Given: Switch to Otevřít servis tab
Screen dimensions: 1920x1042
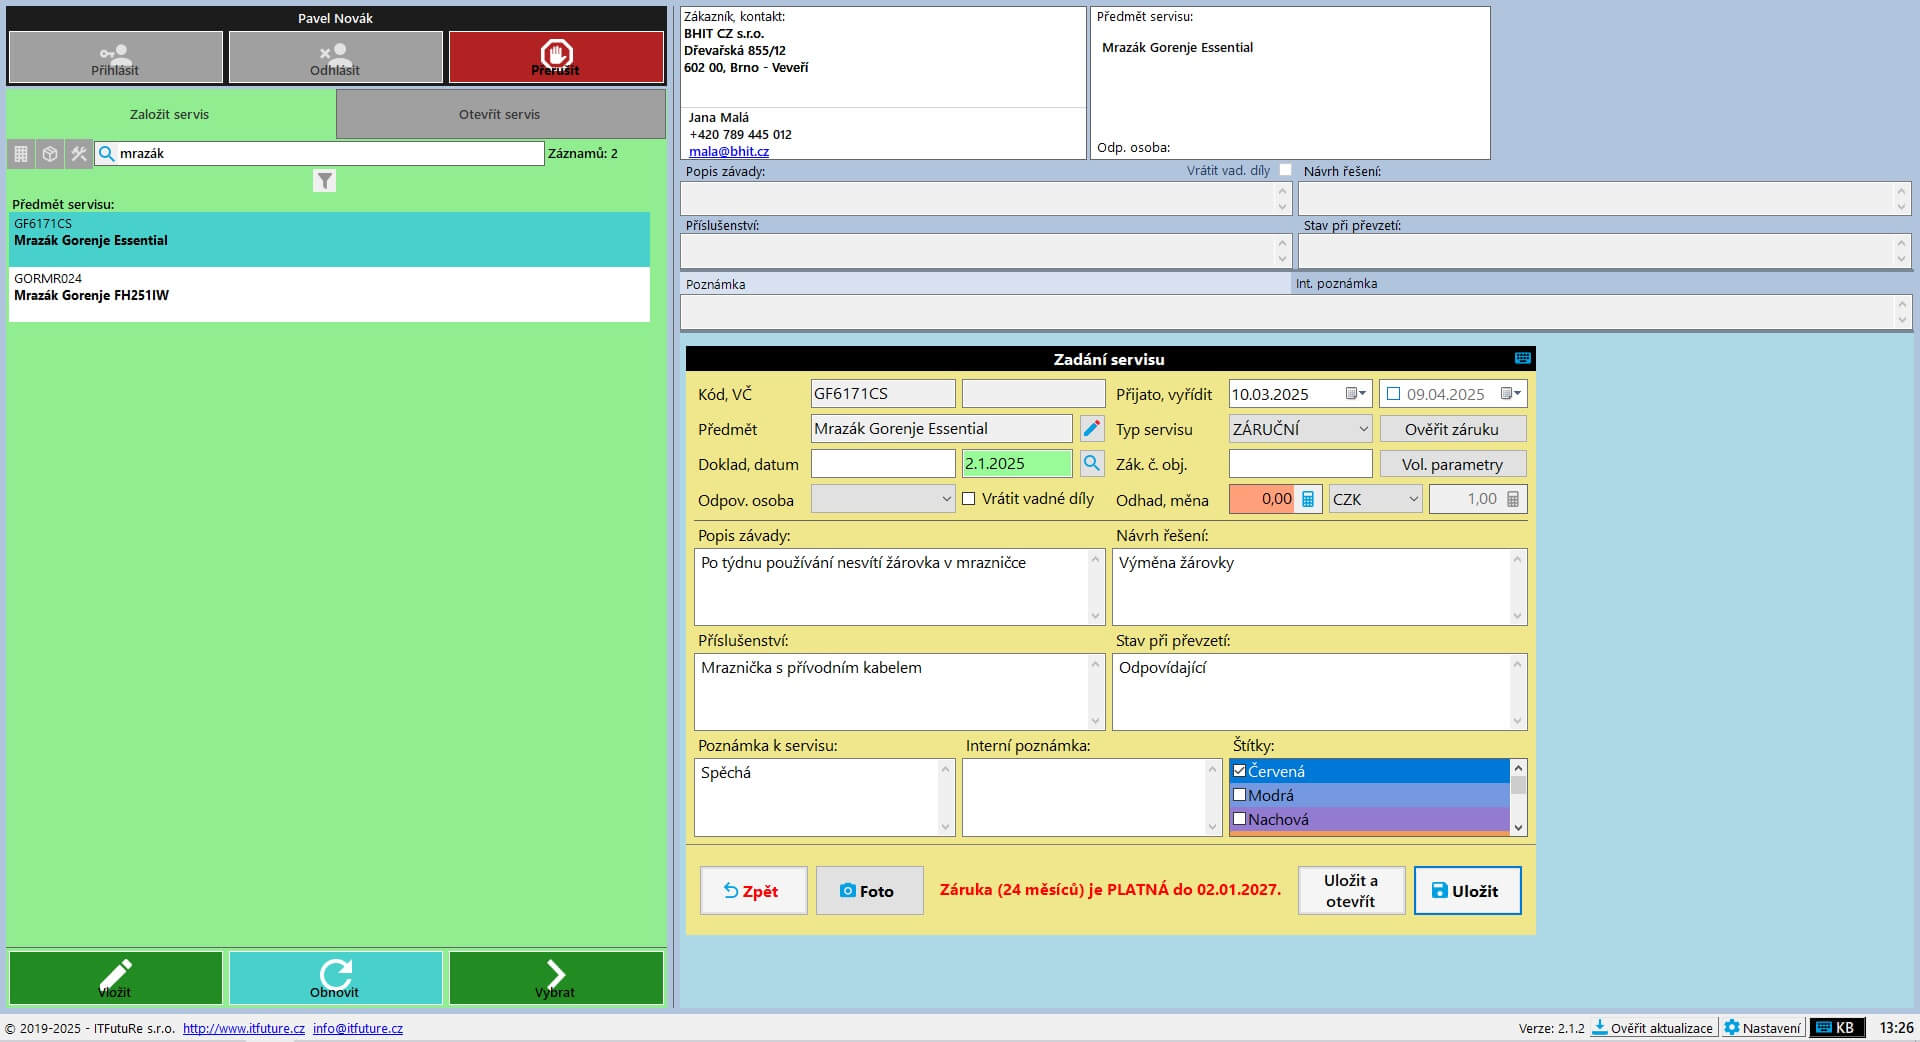Looking at the screenshot, I should pos(500,114).
